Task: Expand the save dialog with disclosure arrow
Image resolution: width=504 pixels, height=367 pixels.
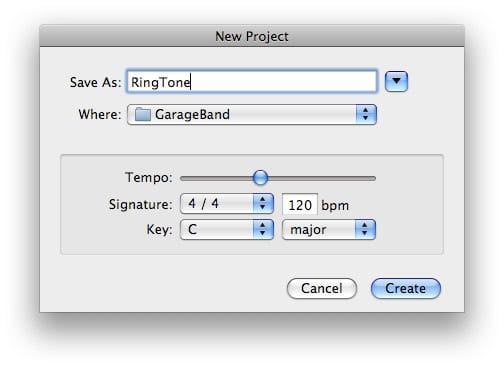Action: click(396, 81)
